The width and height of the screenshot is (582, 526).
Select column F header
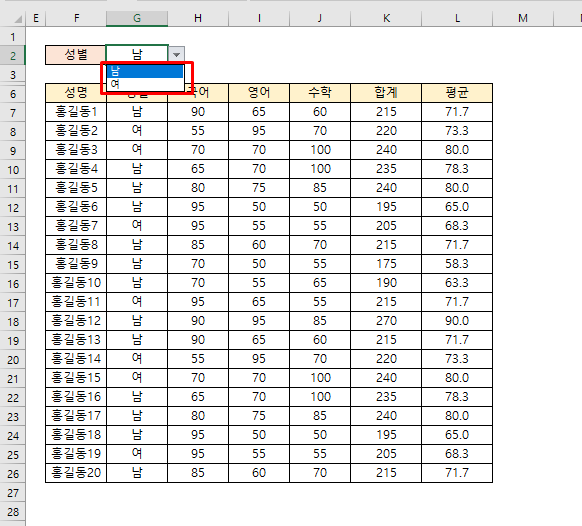[76, 18]
